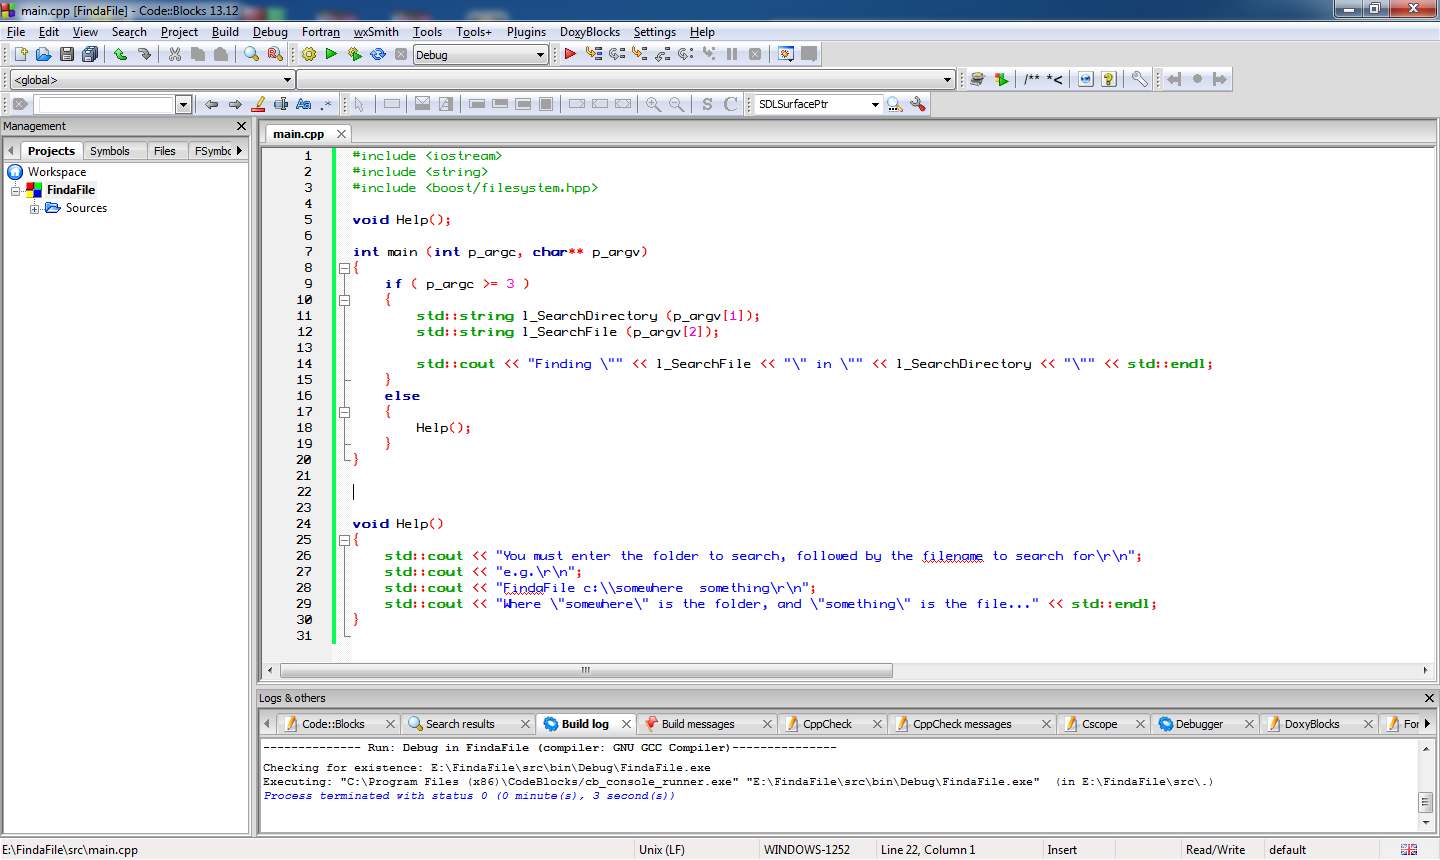Toggle match case Aa option

(304, 104)
